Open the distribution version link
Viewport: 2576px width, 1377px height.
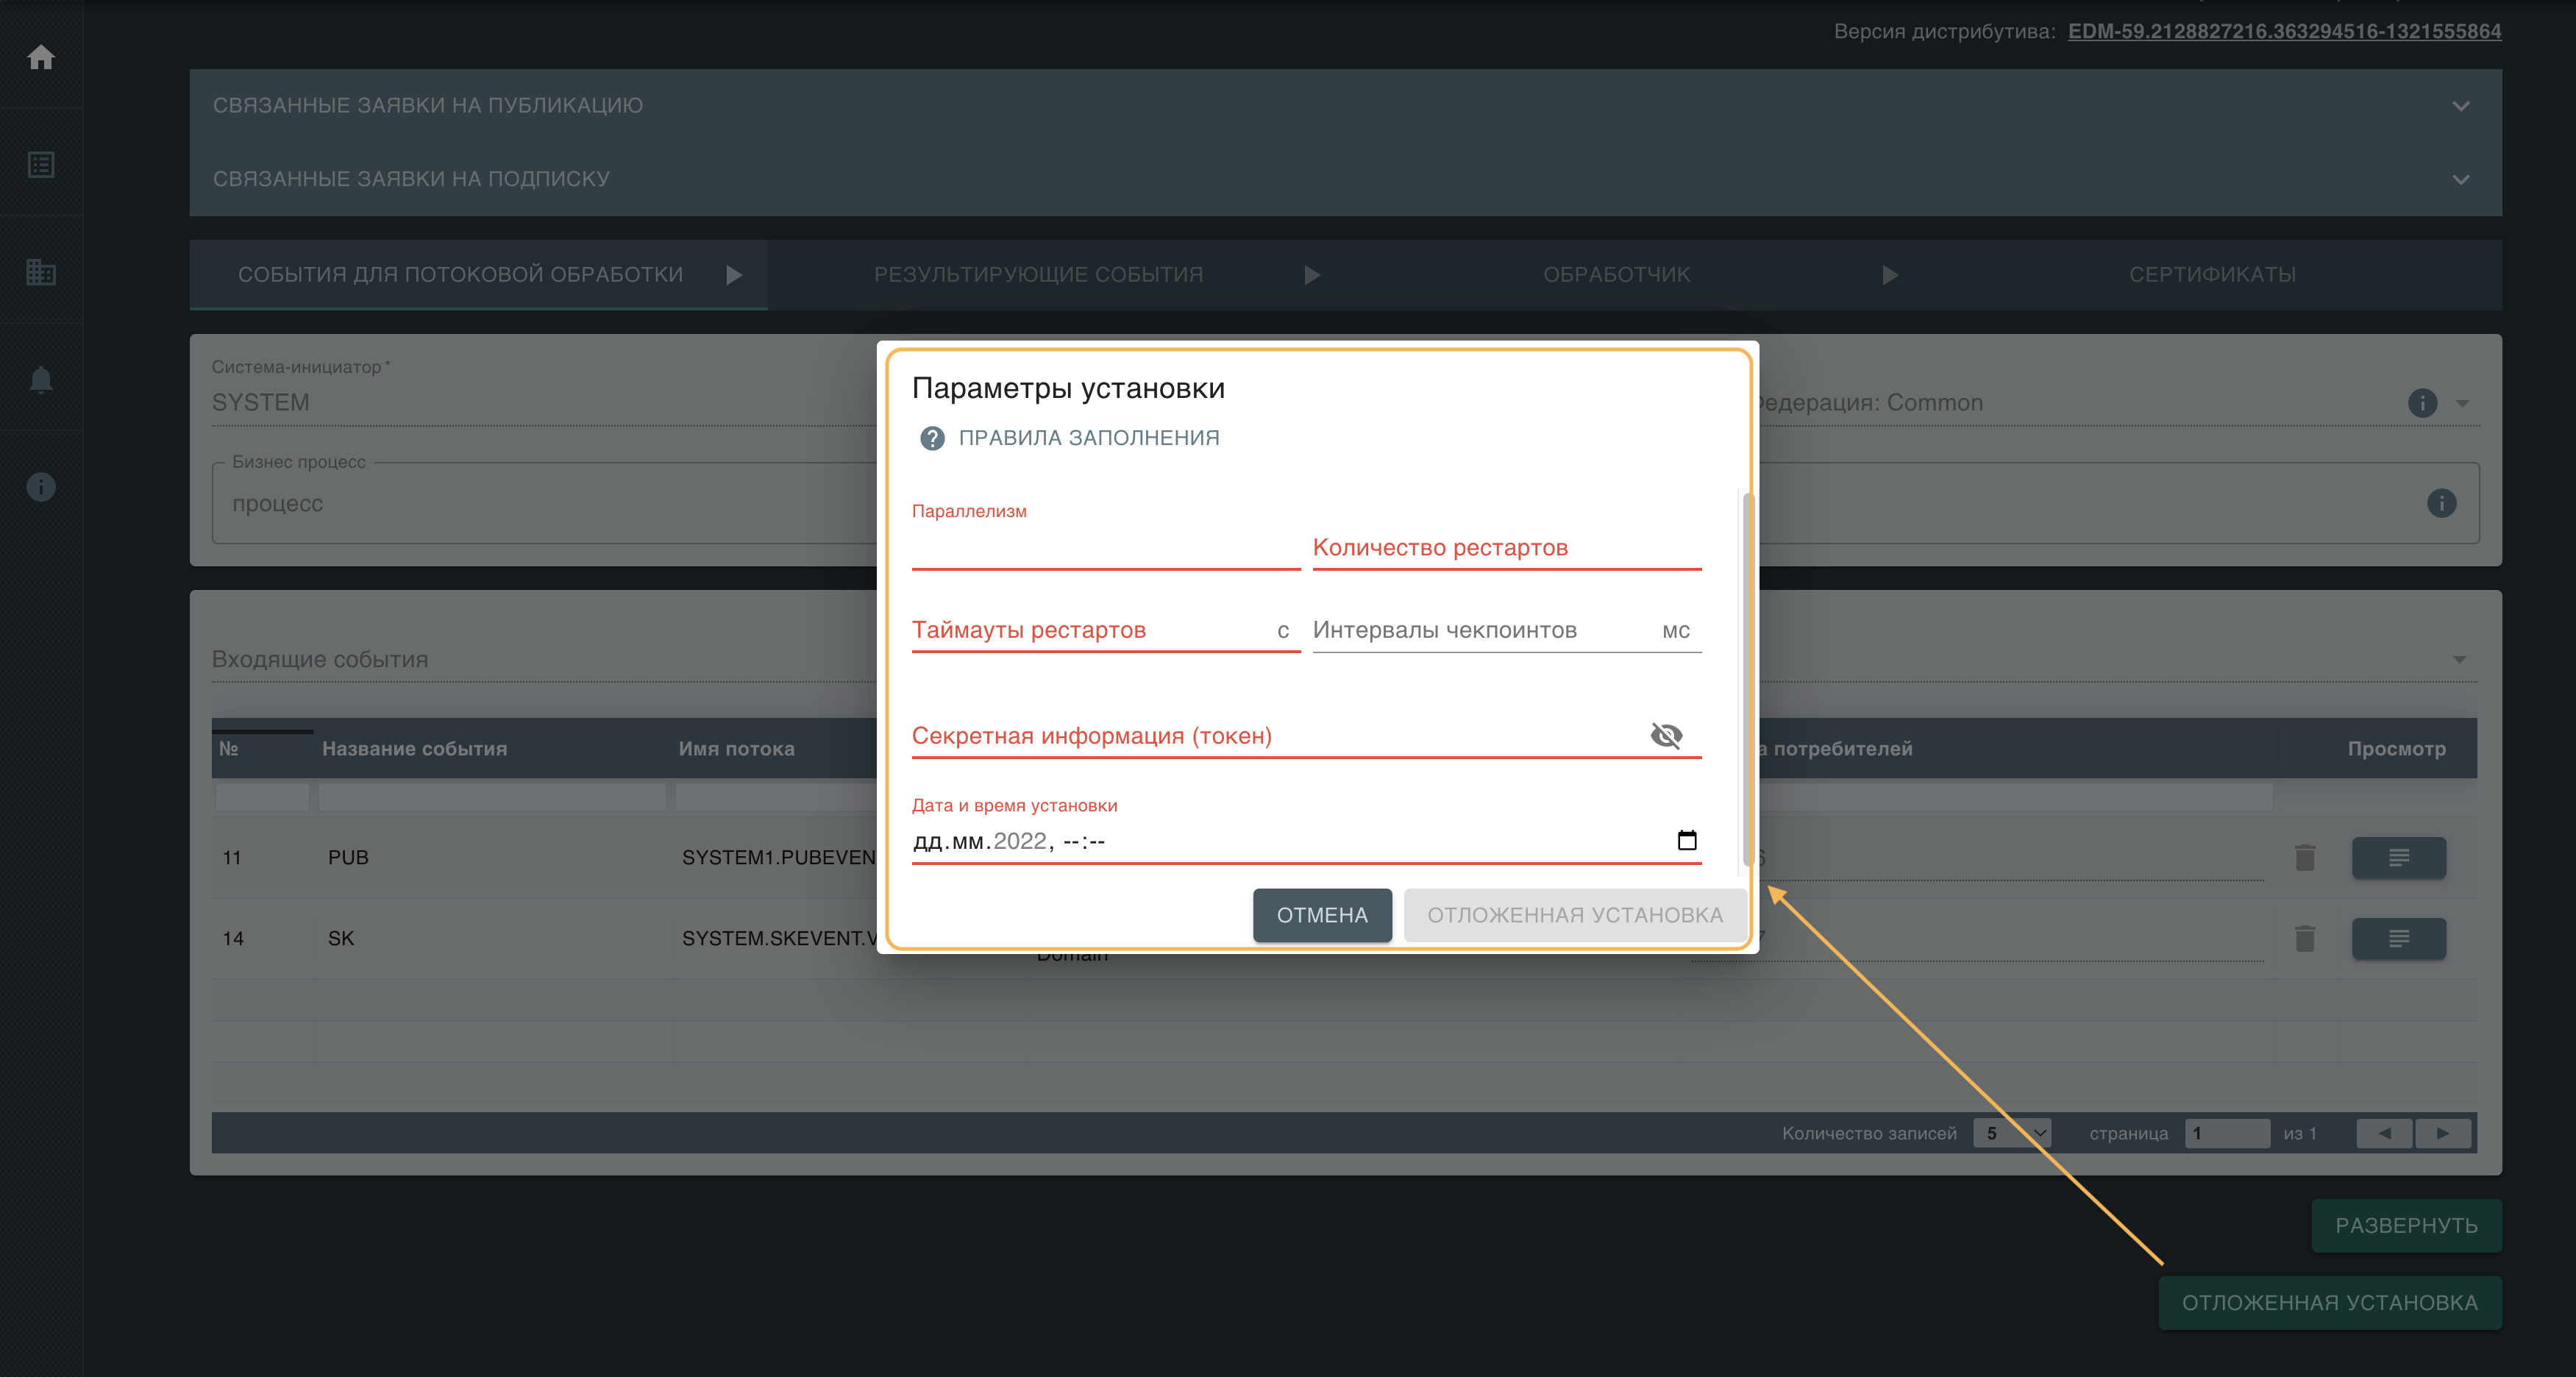click(2284, 31)
